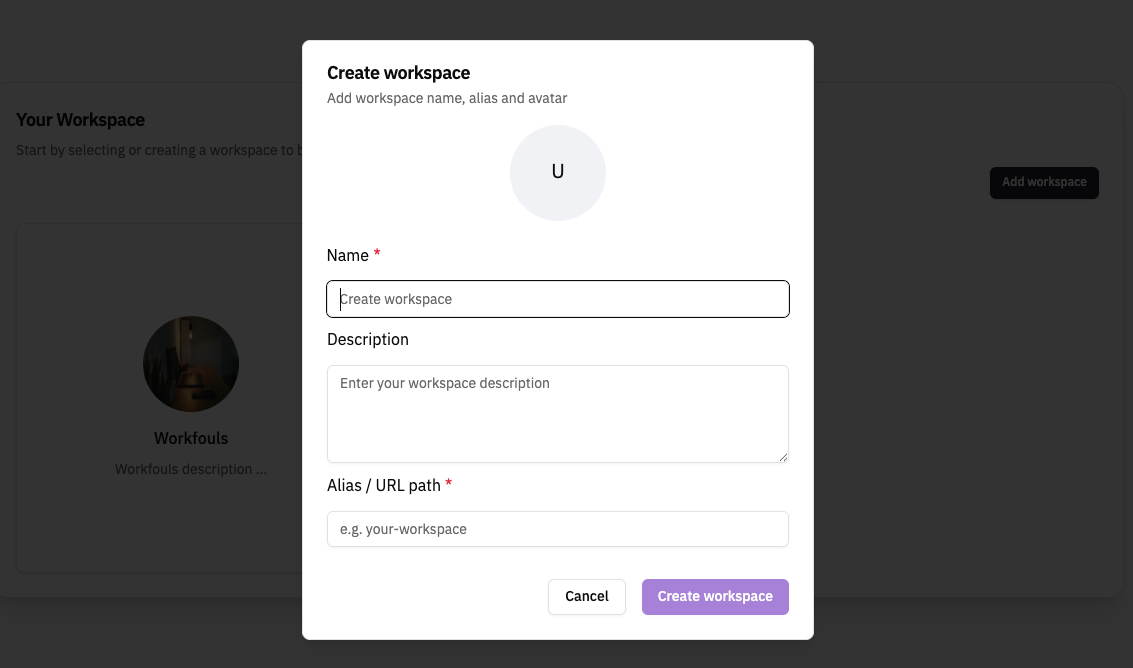The image size is (1133, 668).
Task: Click the purple Create workspace button
Action: pyautogui.click(x=715, y=596)
